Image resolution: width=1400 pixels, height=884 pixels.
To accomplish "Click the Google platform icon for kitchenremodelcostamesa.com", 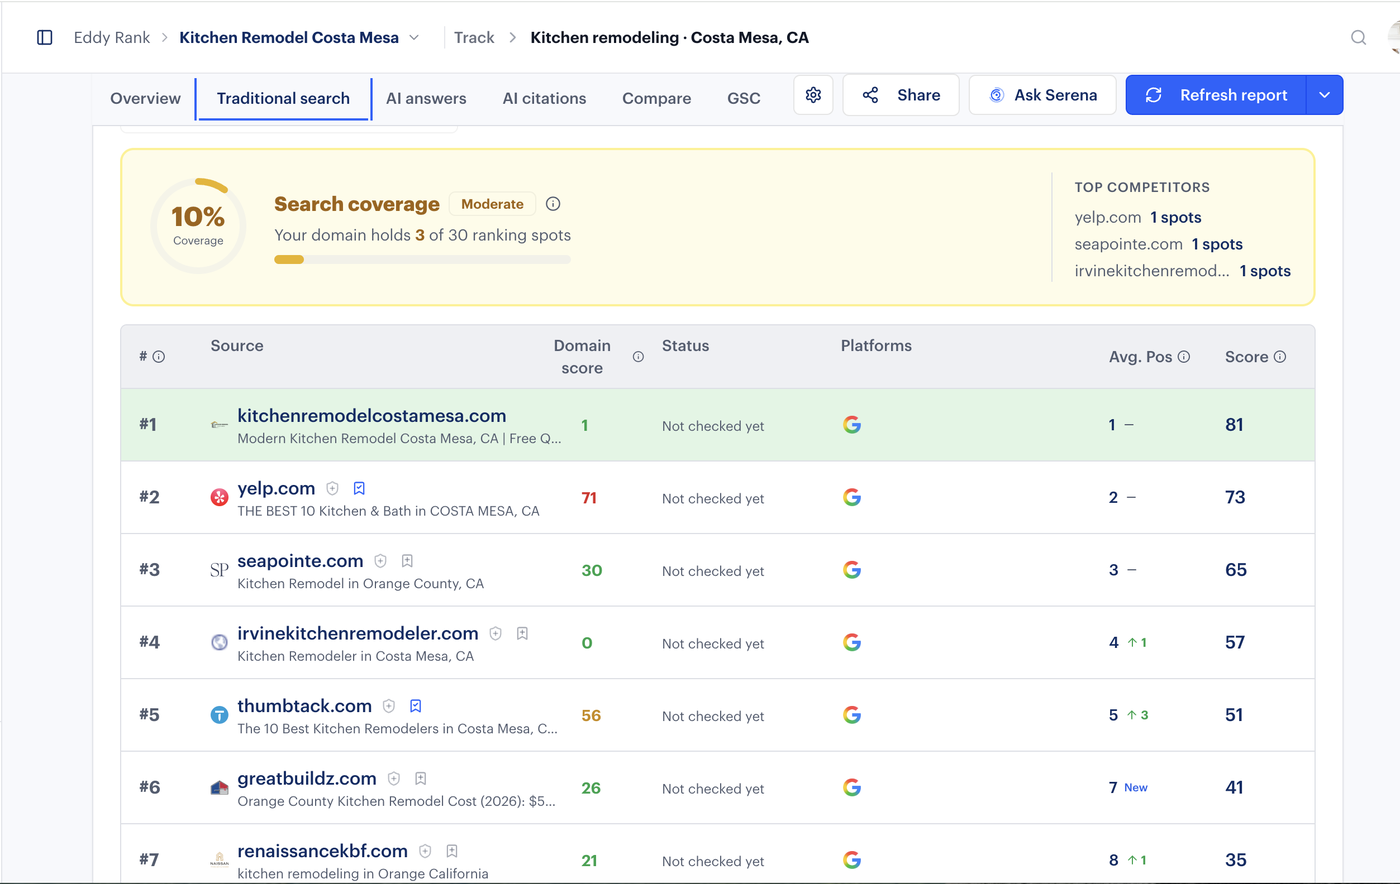I will pos(852,425).
